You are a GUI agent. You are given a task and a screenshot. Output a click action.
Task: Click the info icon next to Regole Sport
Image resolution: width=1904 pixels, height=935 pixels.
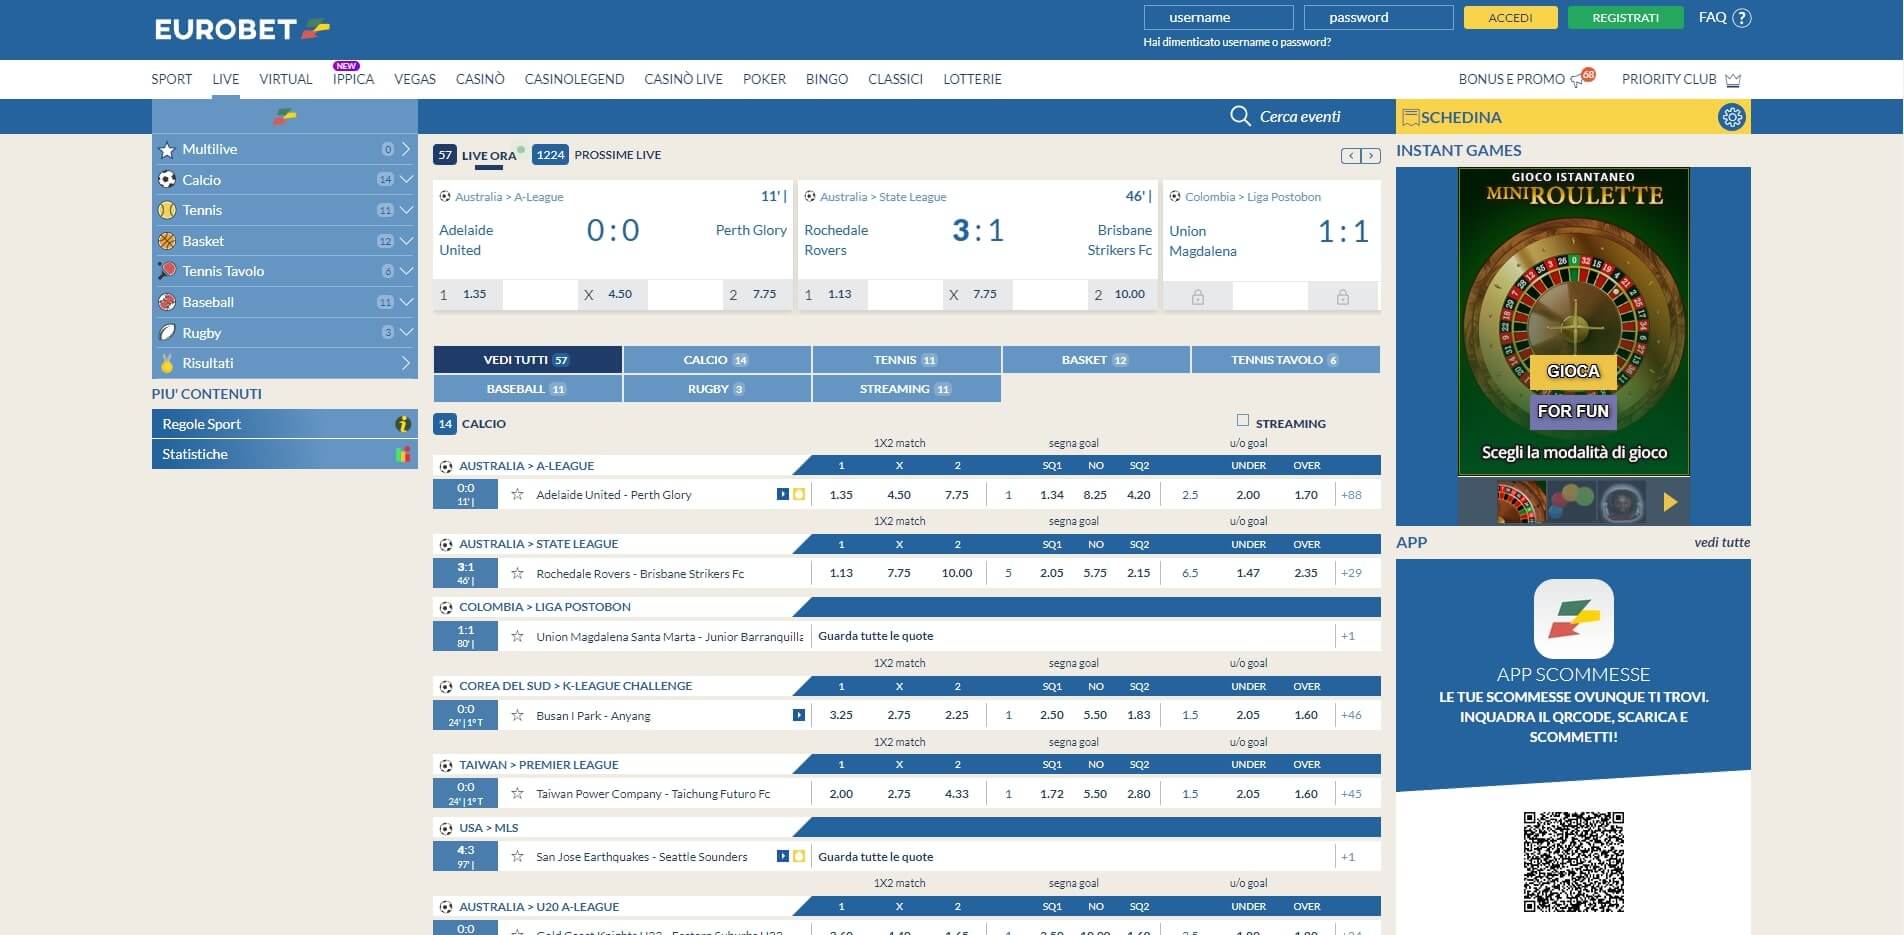(x=403, y=424)
